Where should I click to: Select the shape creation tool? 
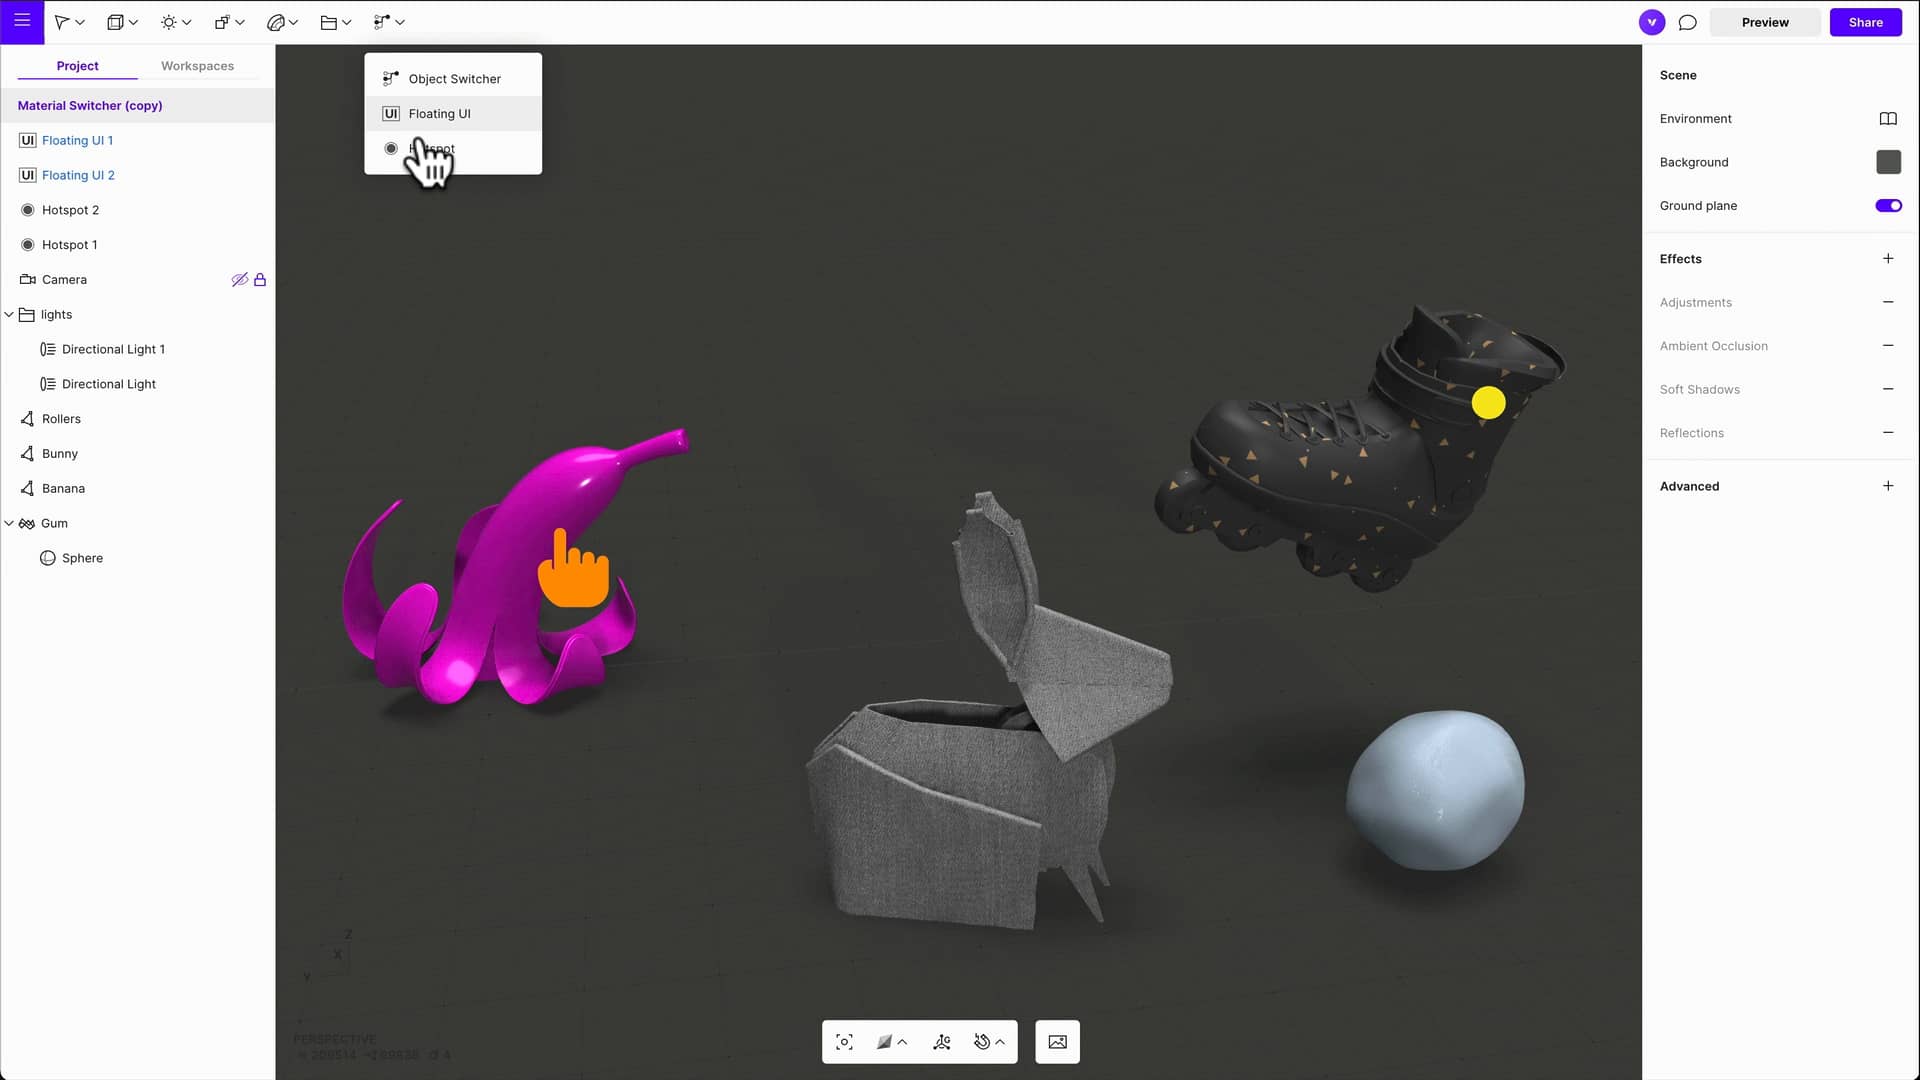click(x=116, y=21)
